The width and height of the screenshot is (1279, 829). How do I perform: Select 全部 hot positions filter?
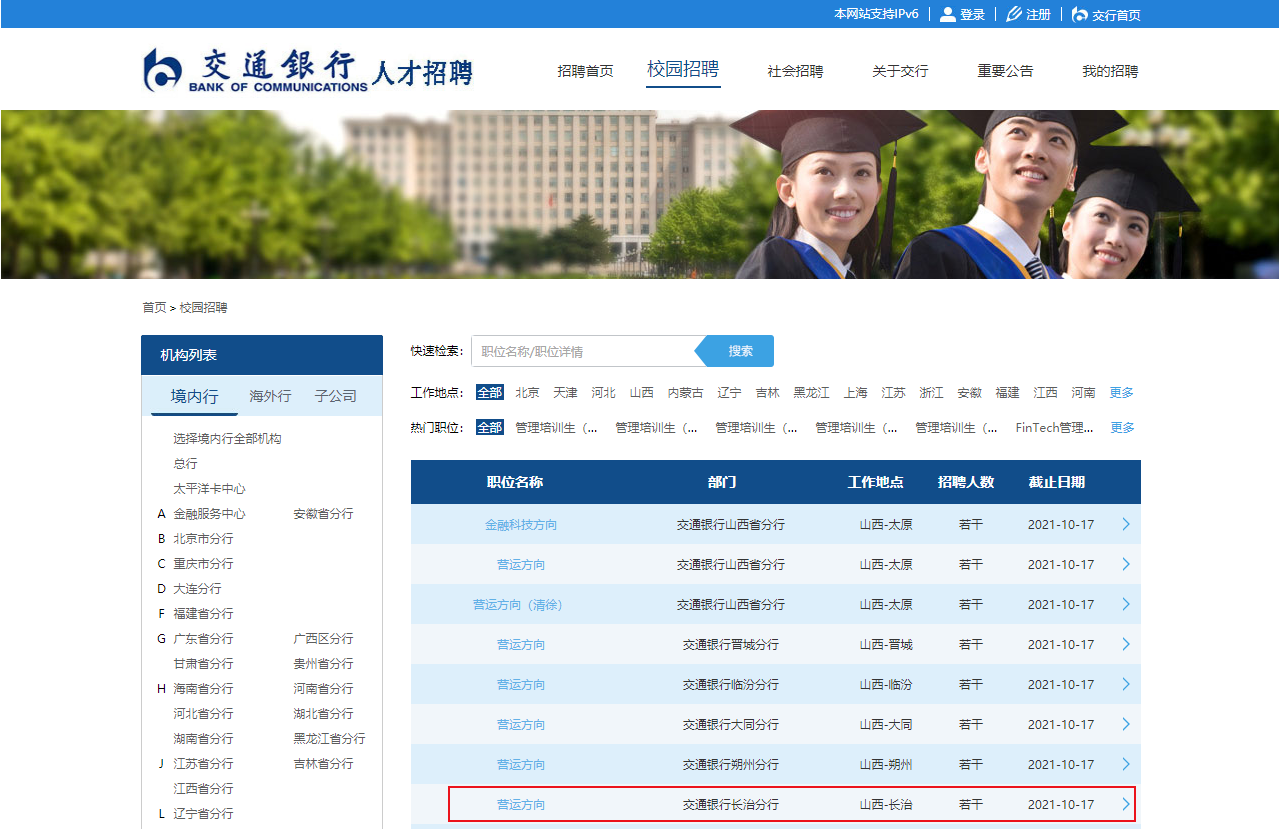click(x=490, y=428)
